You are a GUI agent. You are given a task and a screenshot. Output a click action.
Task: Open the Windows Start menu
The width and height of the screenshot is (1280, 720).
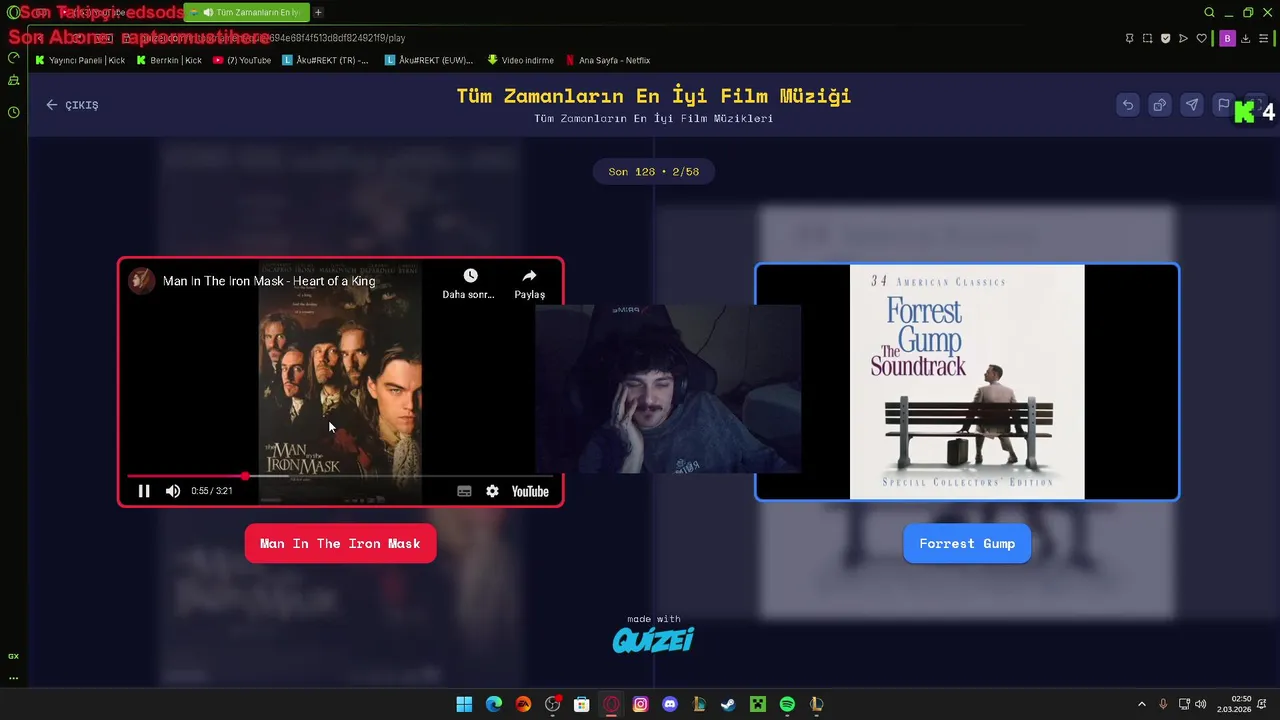pos(464,704)
